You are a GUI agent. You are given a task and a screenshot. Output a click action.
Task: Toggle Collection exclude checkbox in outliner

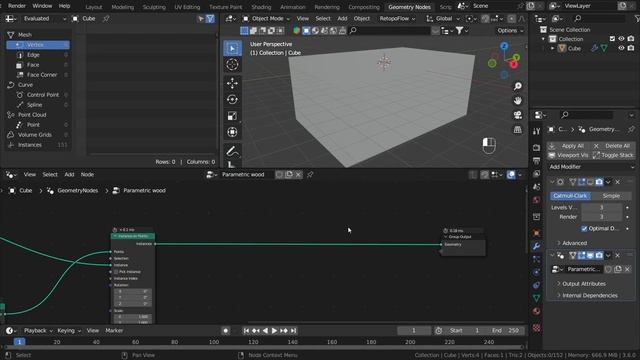612,39
